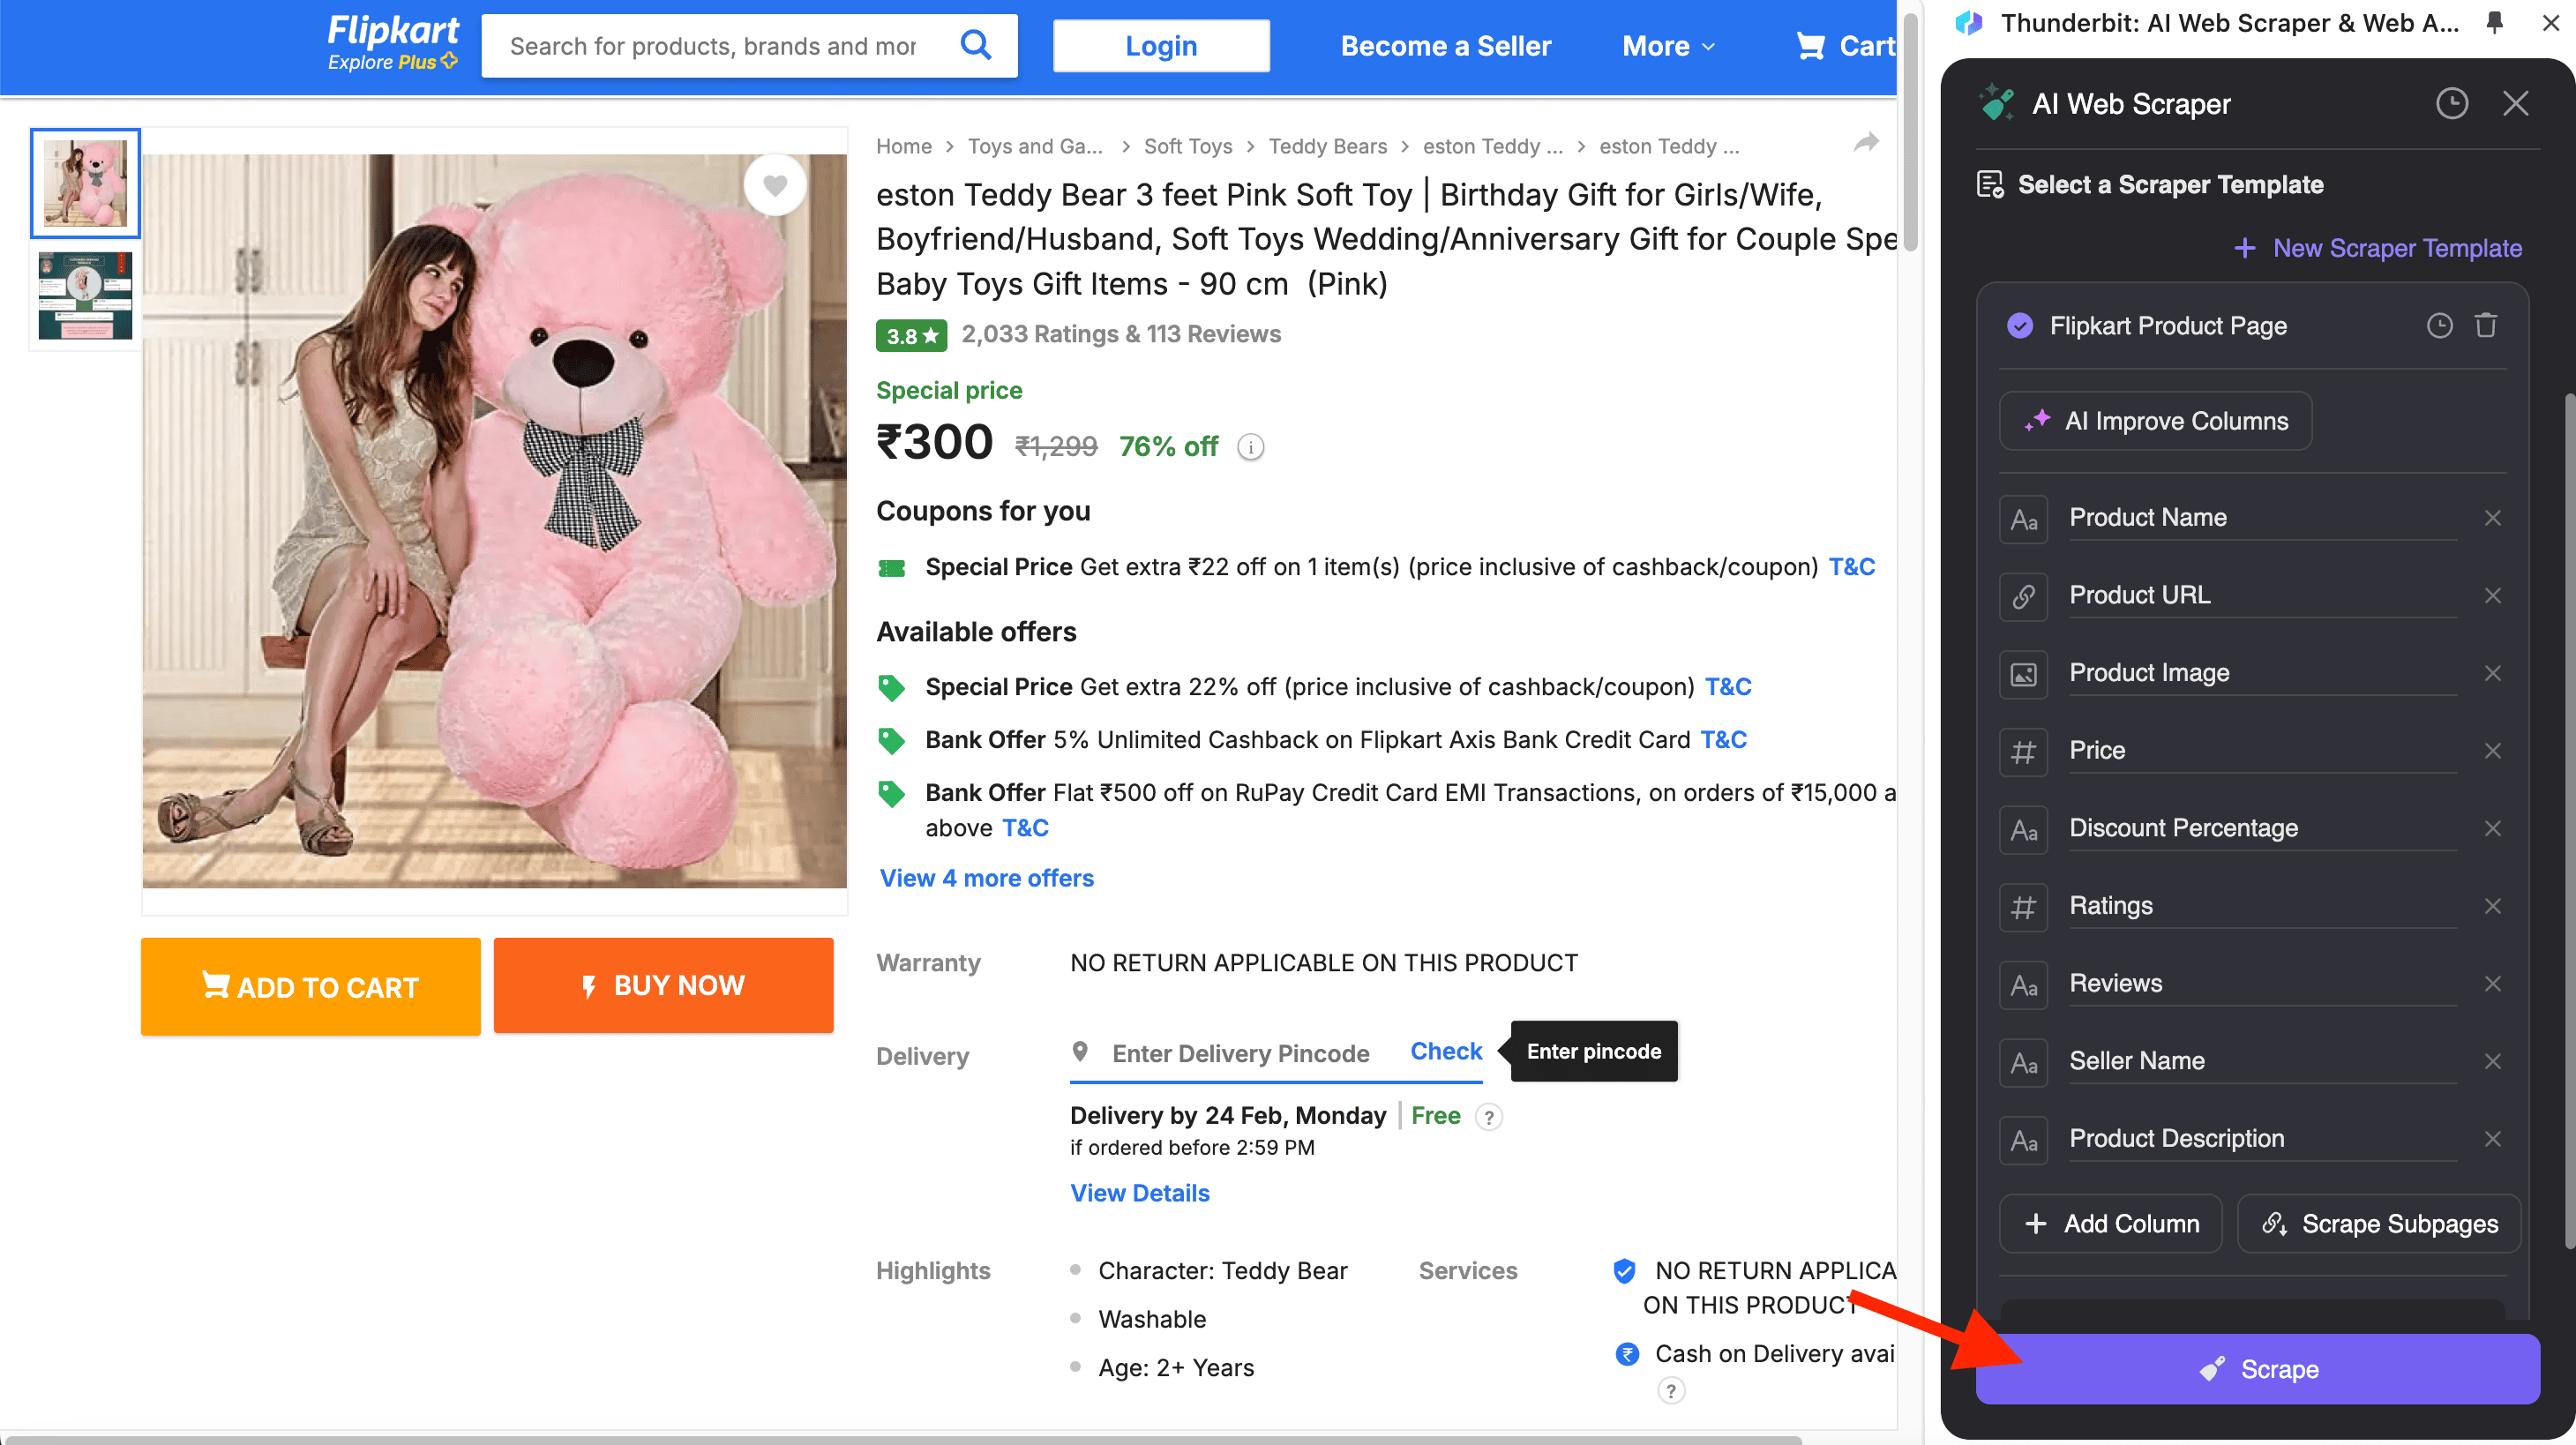
Task: Select the Flipkart Product Page template checkmark
Action: pyautogui.click(x=2020, y=326)
